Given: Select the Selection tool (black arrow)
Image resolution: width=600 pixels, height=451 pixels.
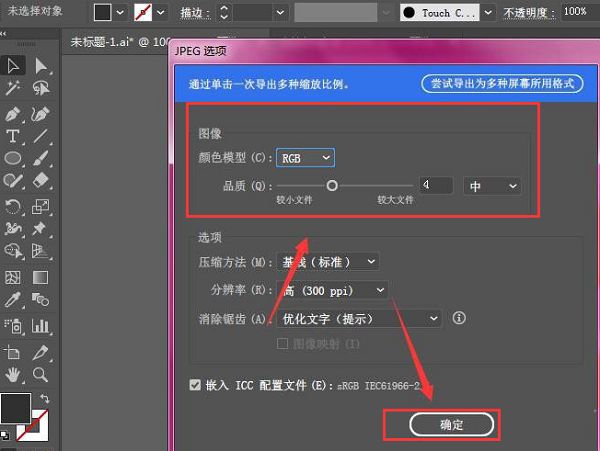Looking at the screenshot, I should 13,66.
